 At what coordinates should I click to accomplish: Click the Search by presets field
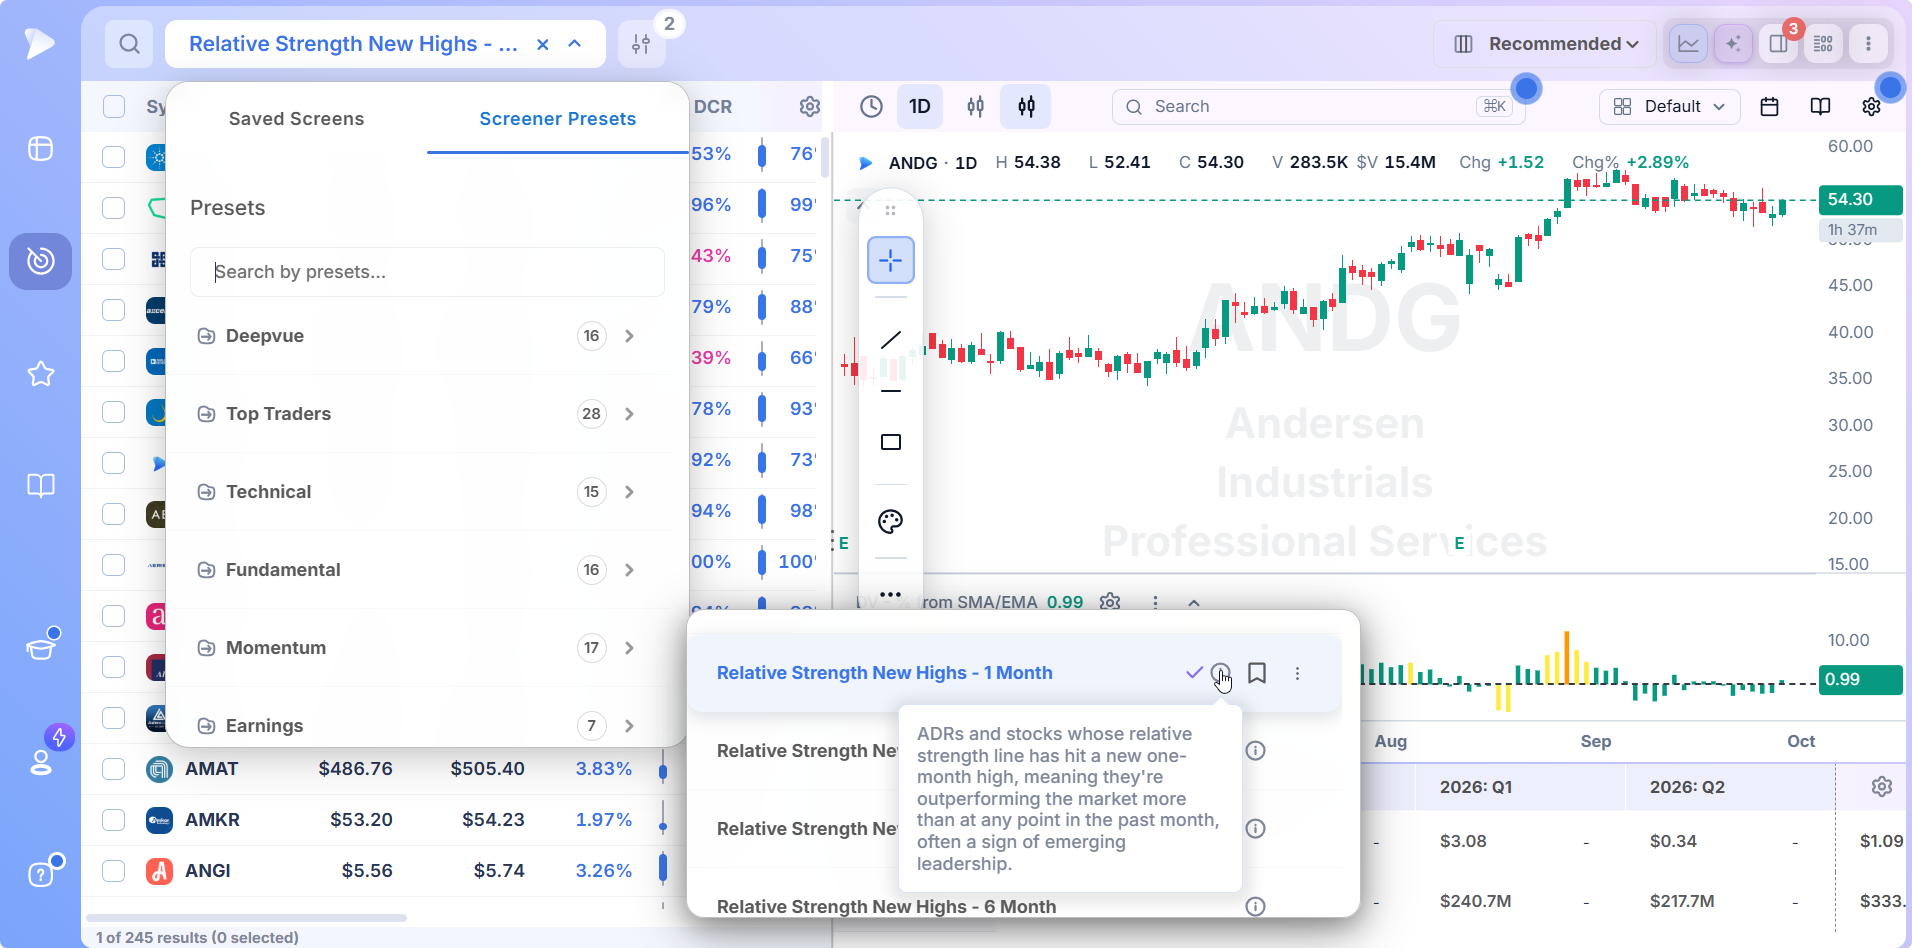tap(427, 272)
